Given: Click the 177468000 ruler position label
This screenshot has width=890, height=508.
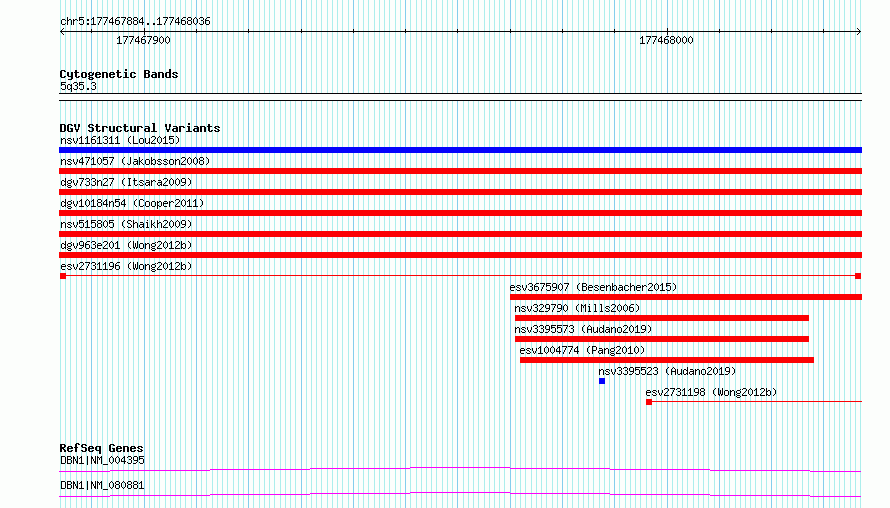Looking at the screenshot, I should point(666,40).
